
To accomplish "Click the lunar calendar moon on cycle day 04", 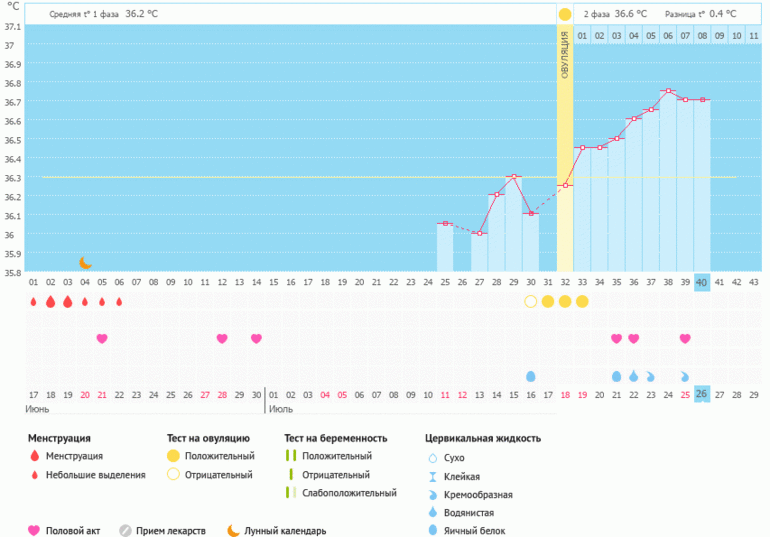I will click(x=85, y=263).
